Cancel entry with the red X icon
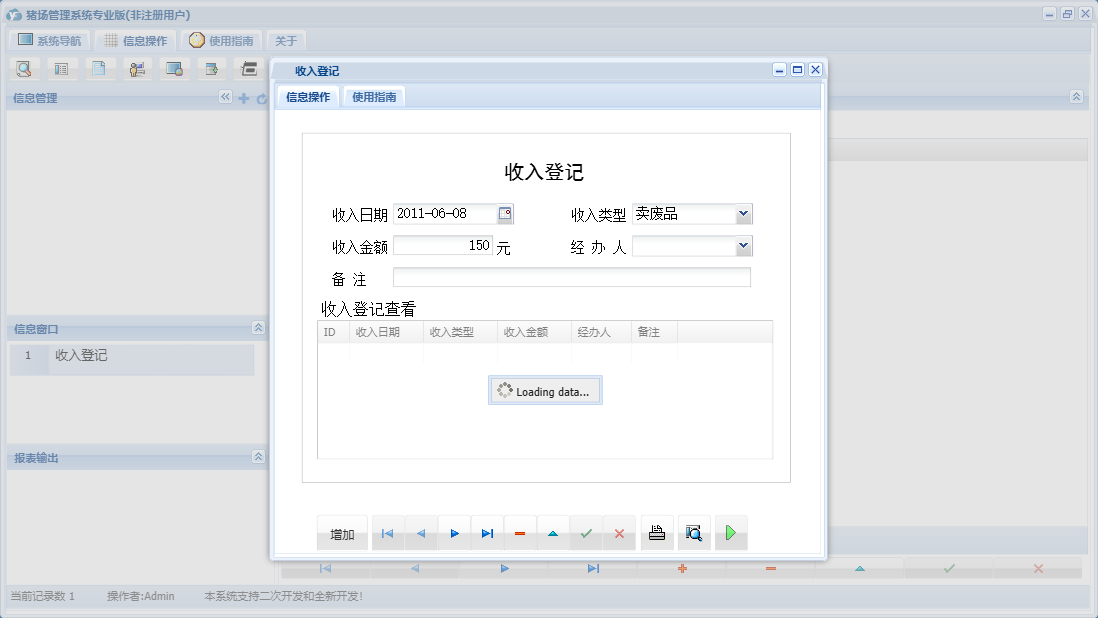Screen dimensions: 1098x618 [x=619, y=532]
